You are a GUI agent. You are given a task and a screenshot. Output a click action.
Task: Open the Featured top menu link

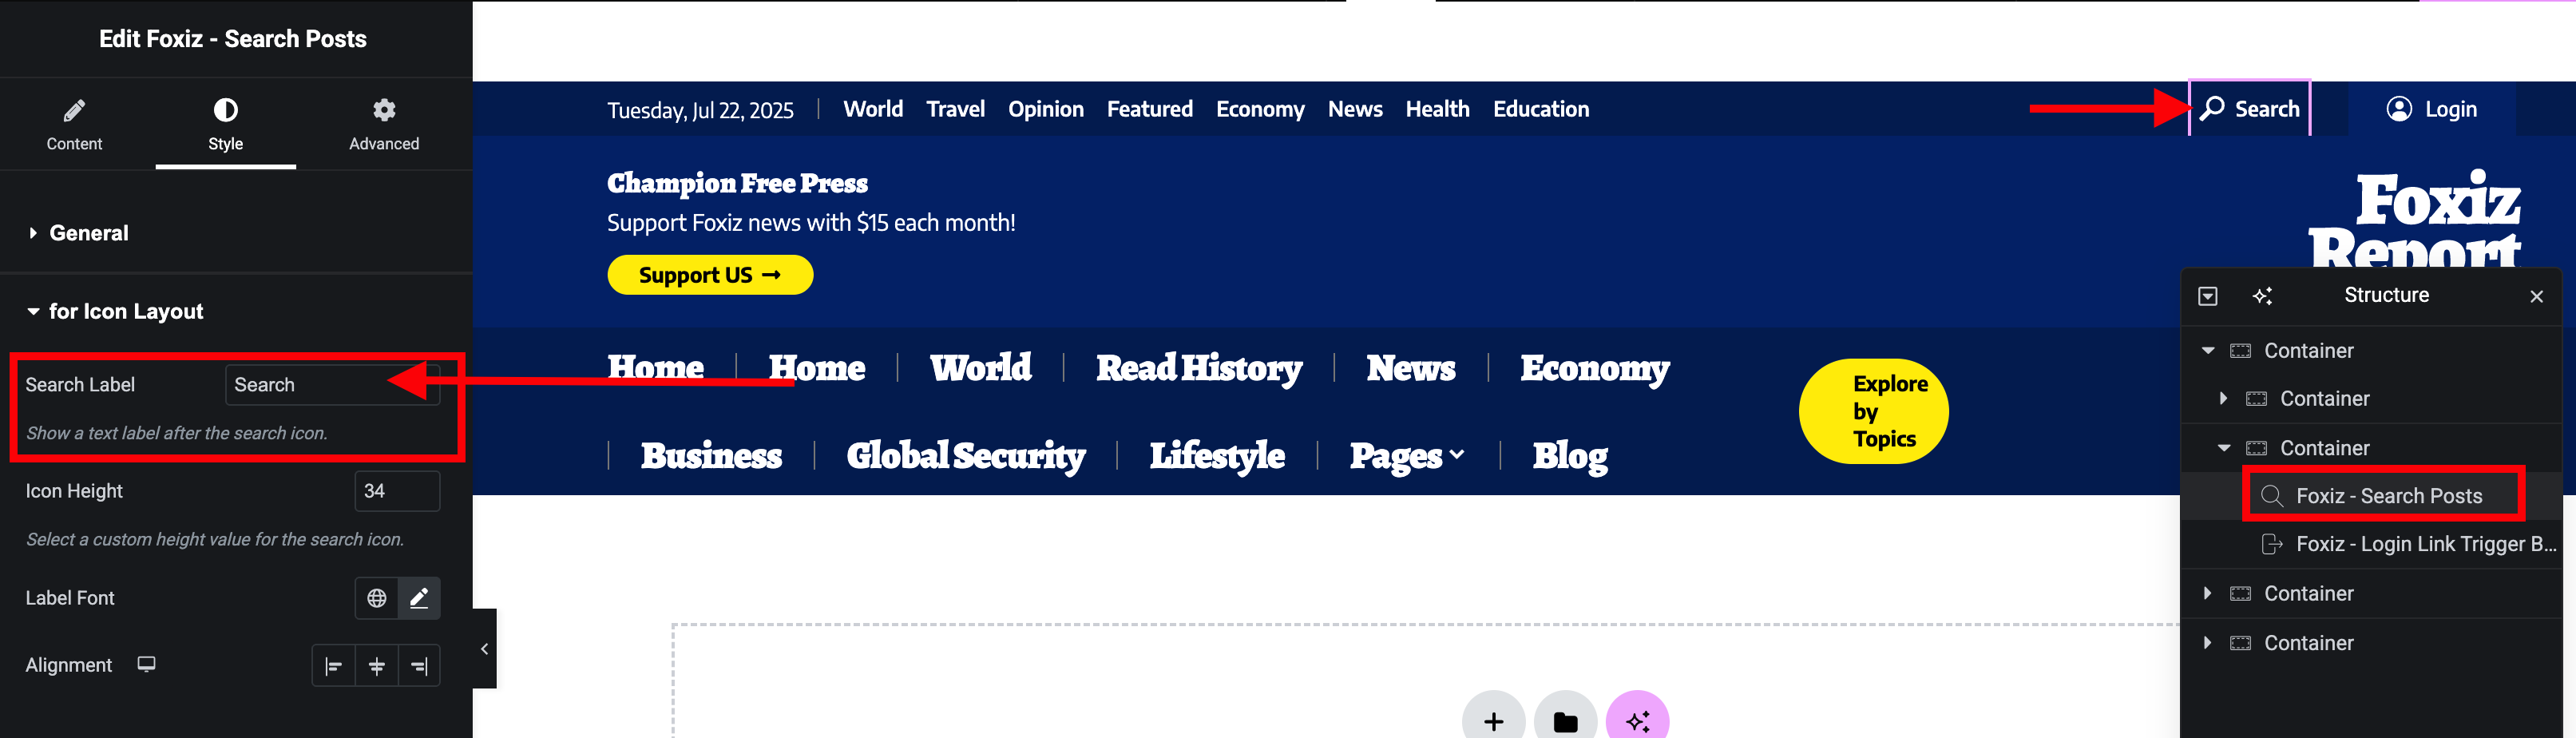[1149, 109]
